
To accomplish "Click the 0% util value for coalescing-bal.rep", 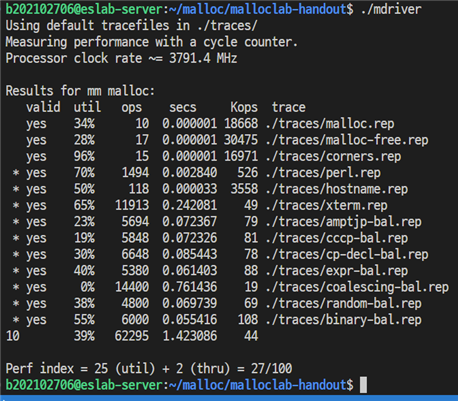I will 87,287.
